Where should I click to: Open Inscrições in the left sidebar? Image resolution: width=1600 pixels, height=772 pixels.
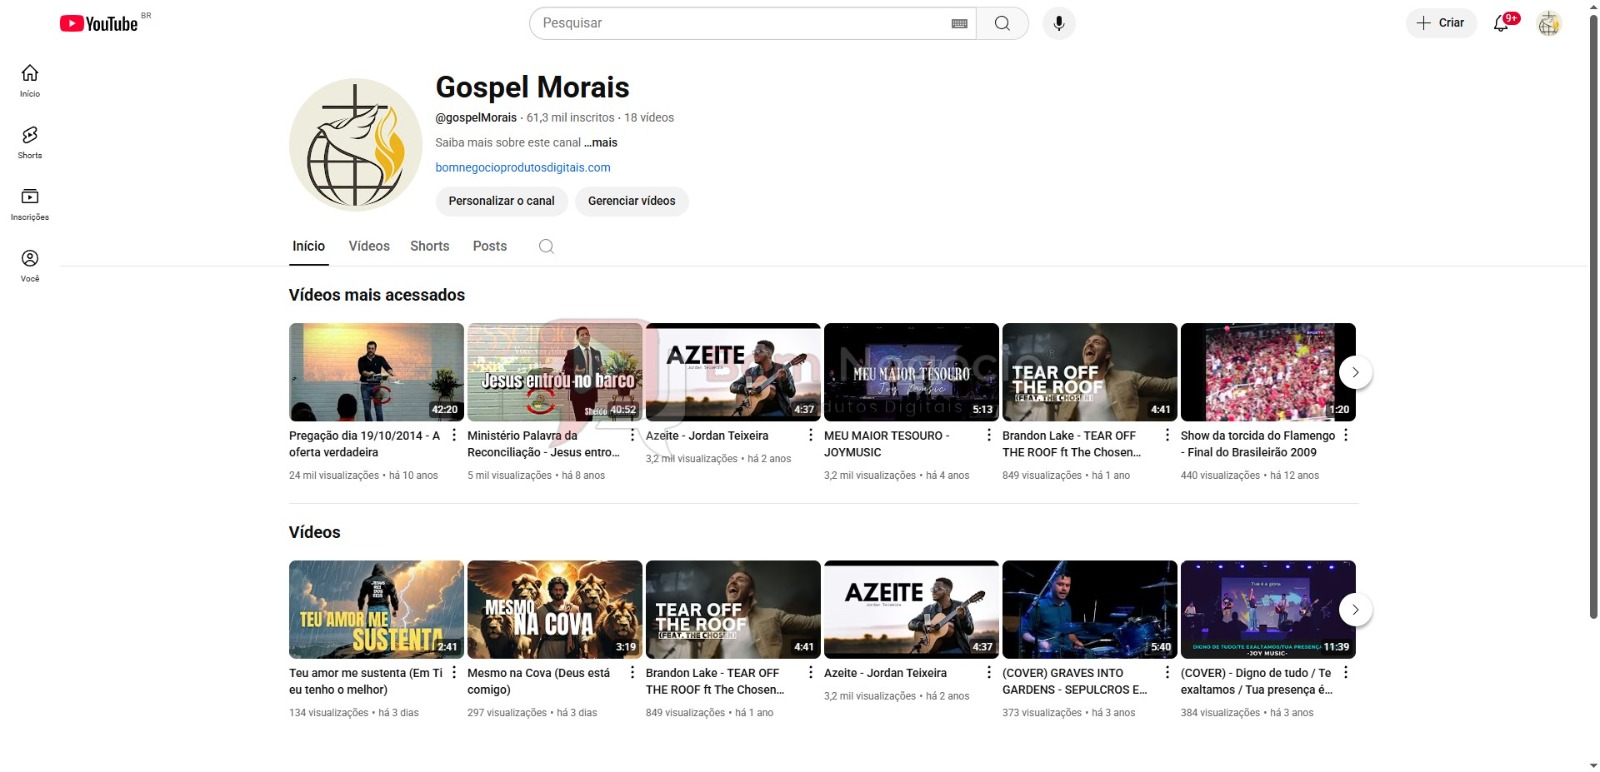[x=30, y=204]
